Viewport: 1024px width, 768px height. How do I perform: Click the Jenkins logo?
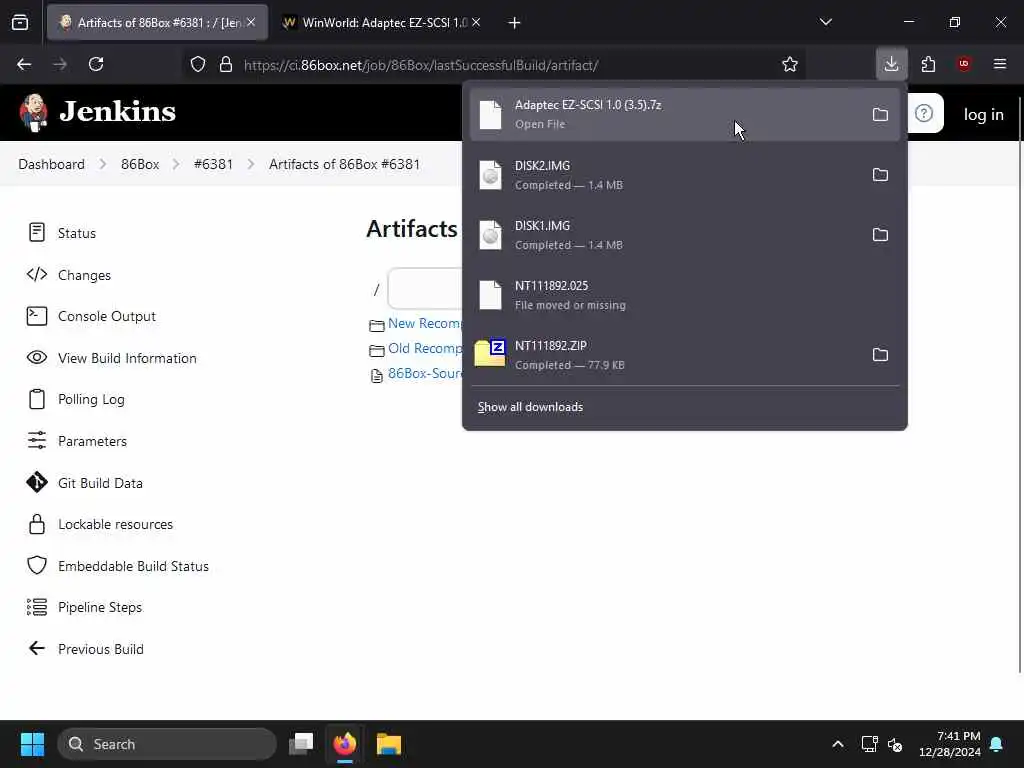(97, 112)
